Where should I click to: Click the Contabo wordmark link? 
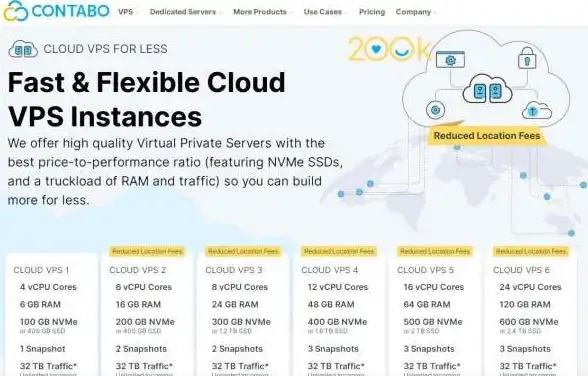click(x=70, y=11)
